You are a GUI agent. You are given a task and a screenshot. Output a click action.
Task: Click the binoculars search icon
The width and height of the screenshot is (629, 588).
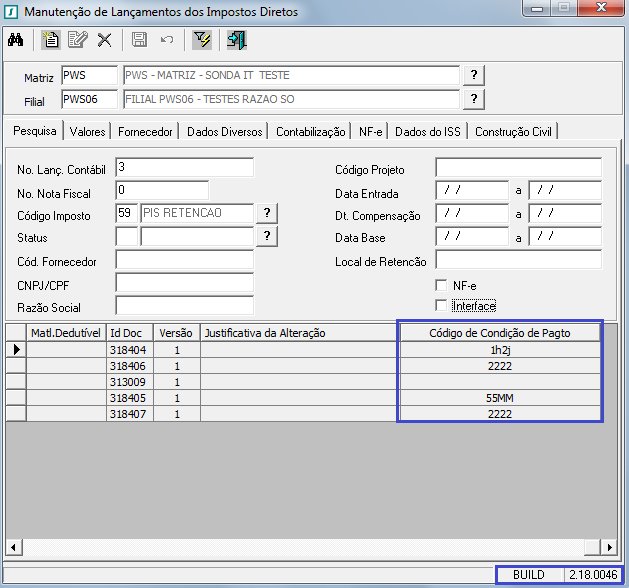15,40
